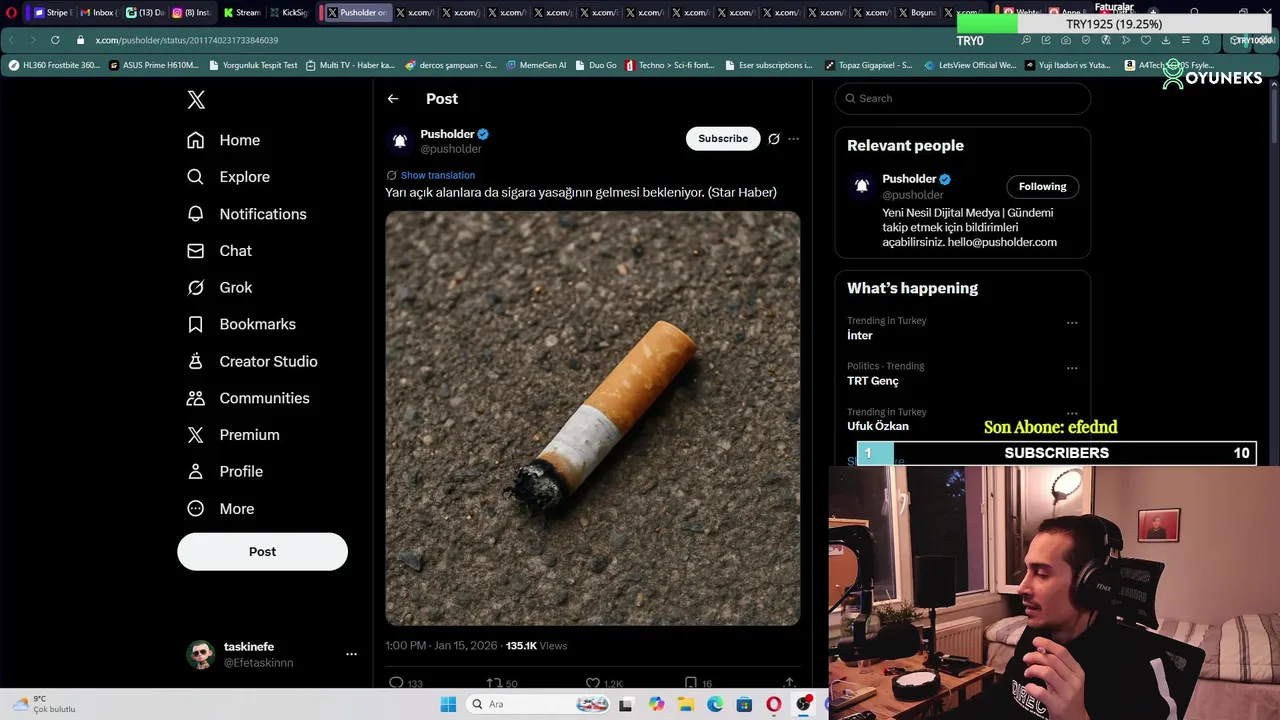
Task: Click the X logo in the sidebar
Action: (x=196, y=100)
